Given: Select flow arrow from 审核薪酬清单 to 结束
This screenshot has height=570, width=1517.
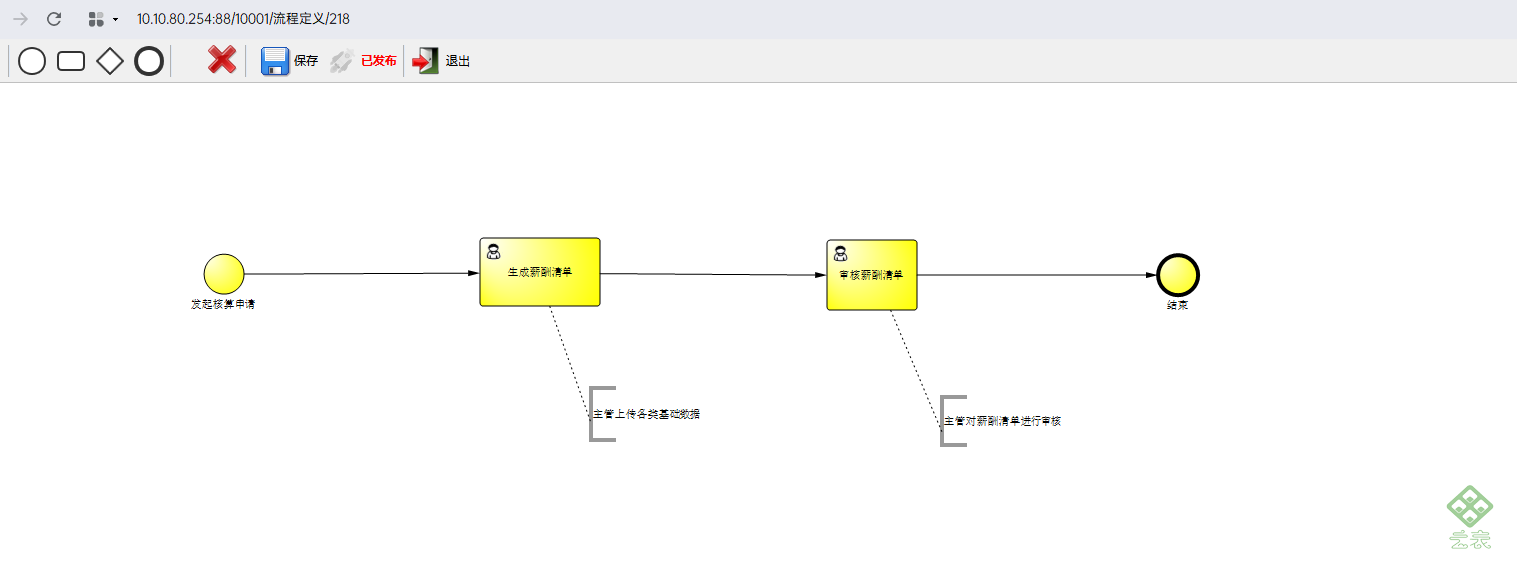Looking at the screenshot, I should (1036, 275).
